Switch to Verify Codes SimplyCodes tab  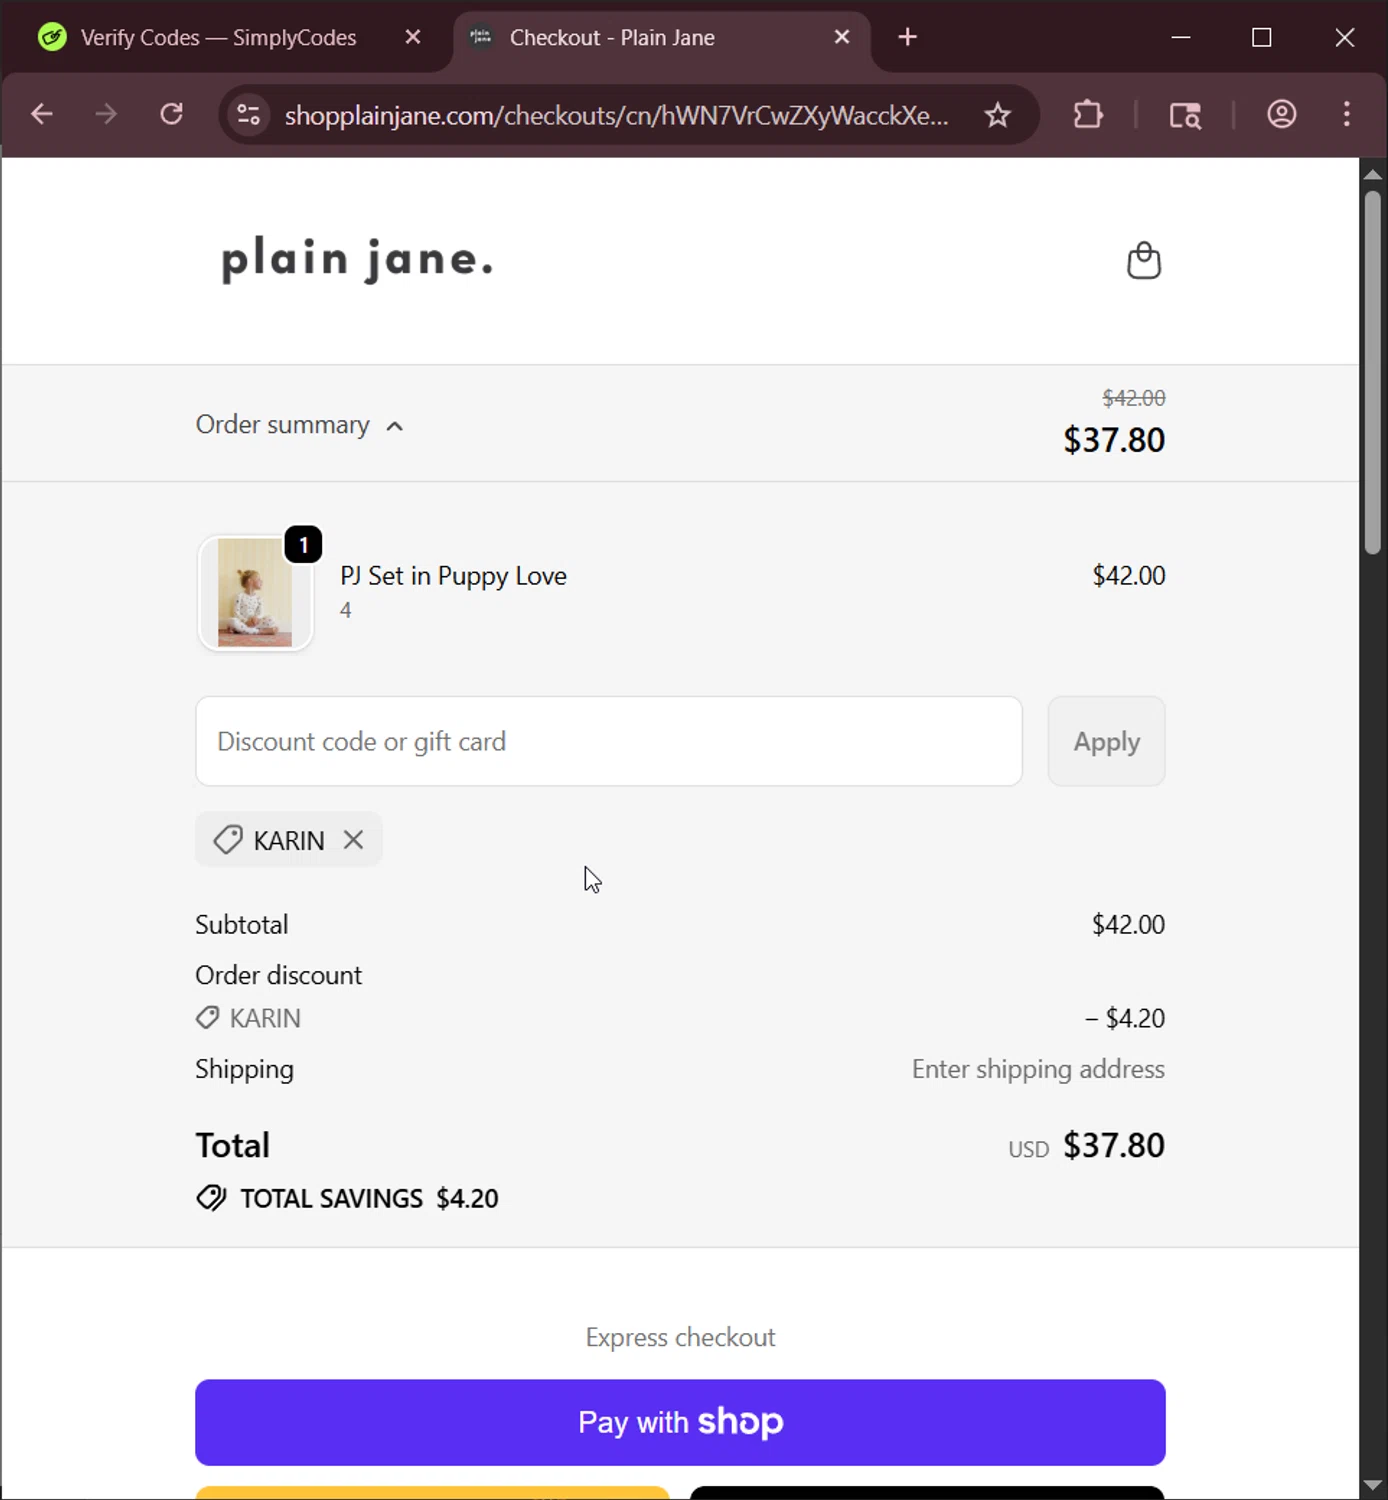(217, 38)
